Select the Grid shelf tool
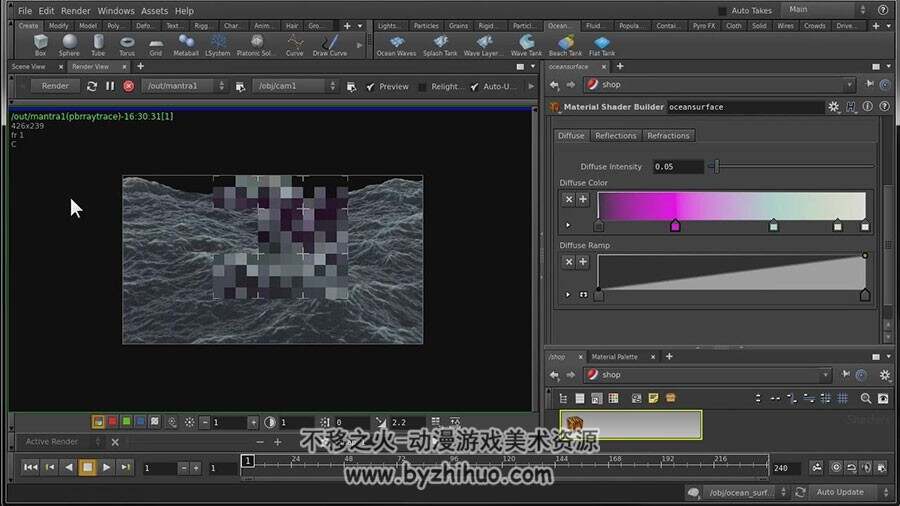 point(156,45)
